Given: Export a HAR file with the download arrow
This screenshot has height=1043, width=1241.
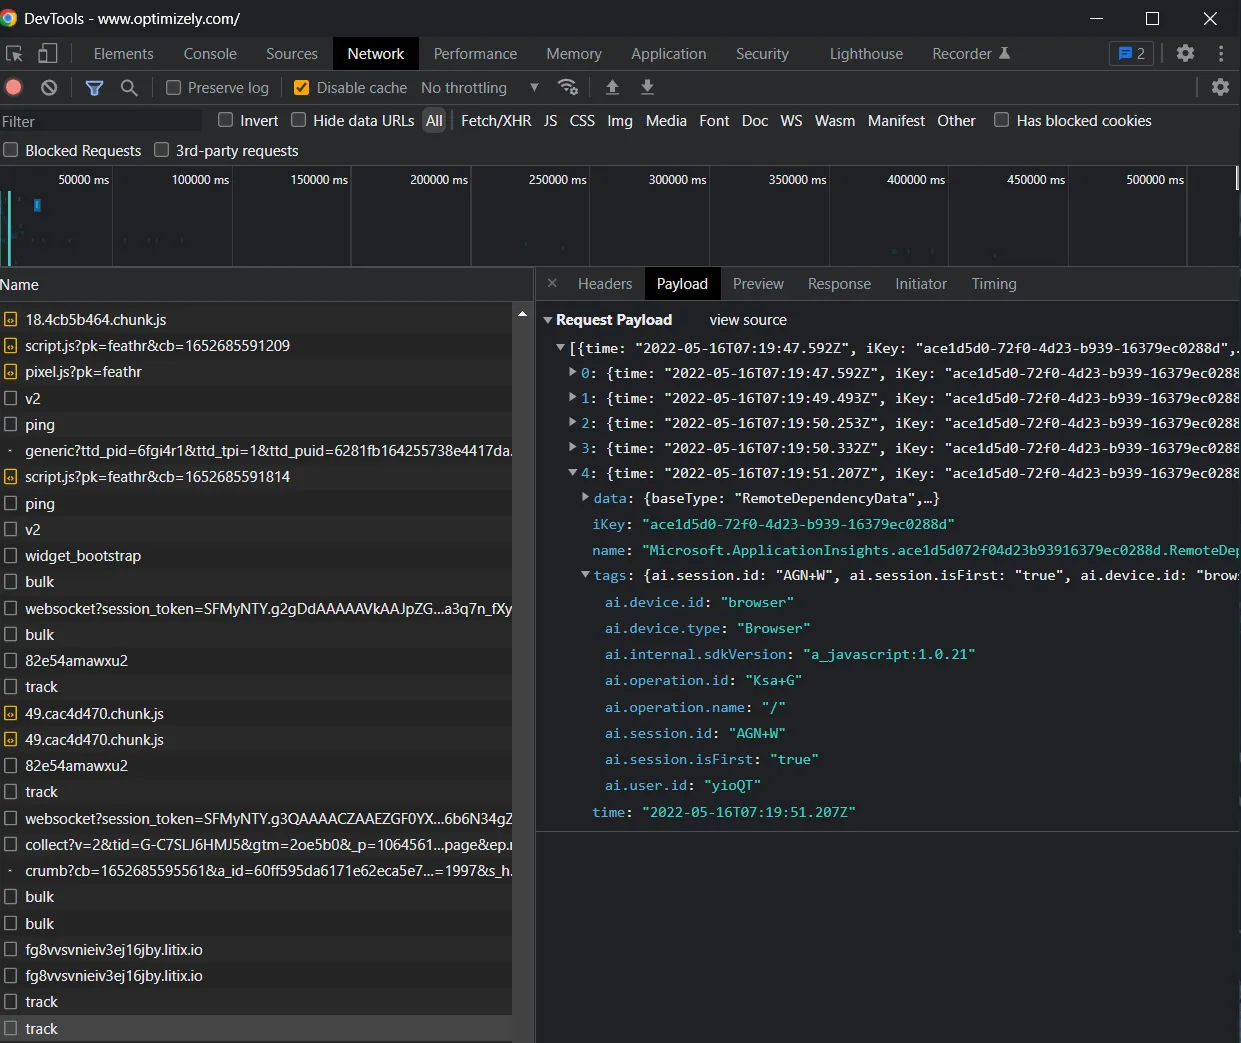Looking at the screenshot, I should point(647,88).
